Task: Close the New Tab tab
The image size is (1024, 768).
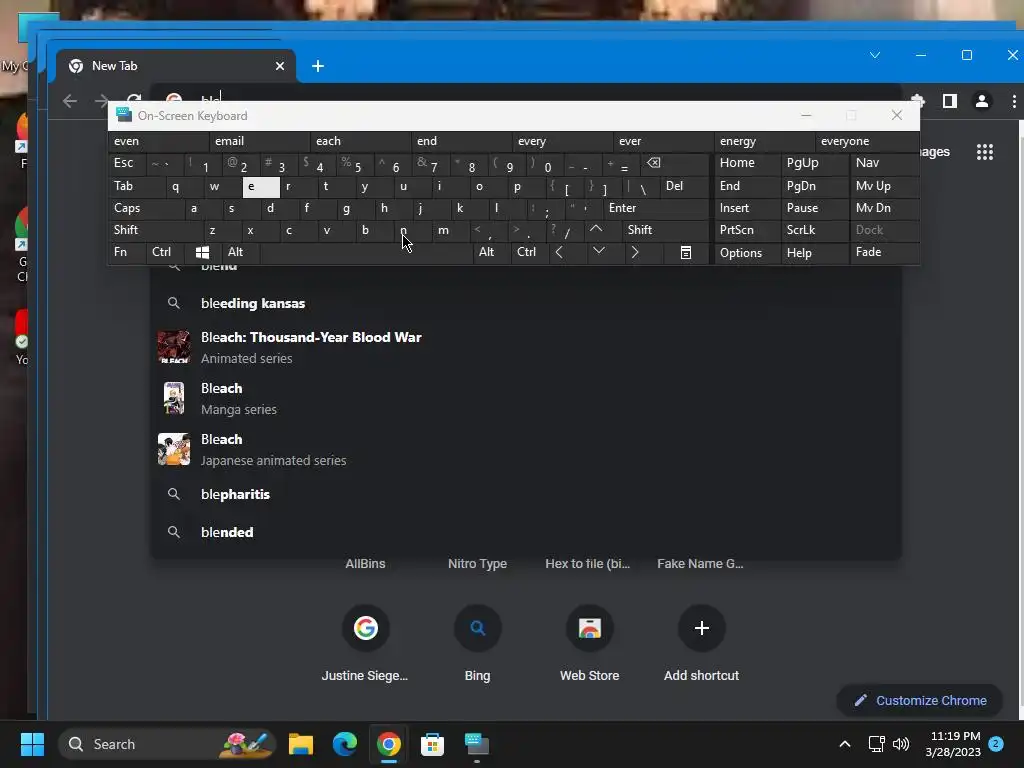Action: pyautogui.click(x=280, y=66)
